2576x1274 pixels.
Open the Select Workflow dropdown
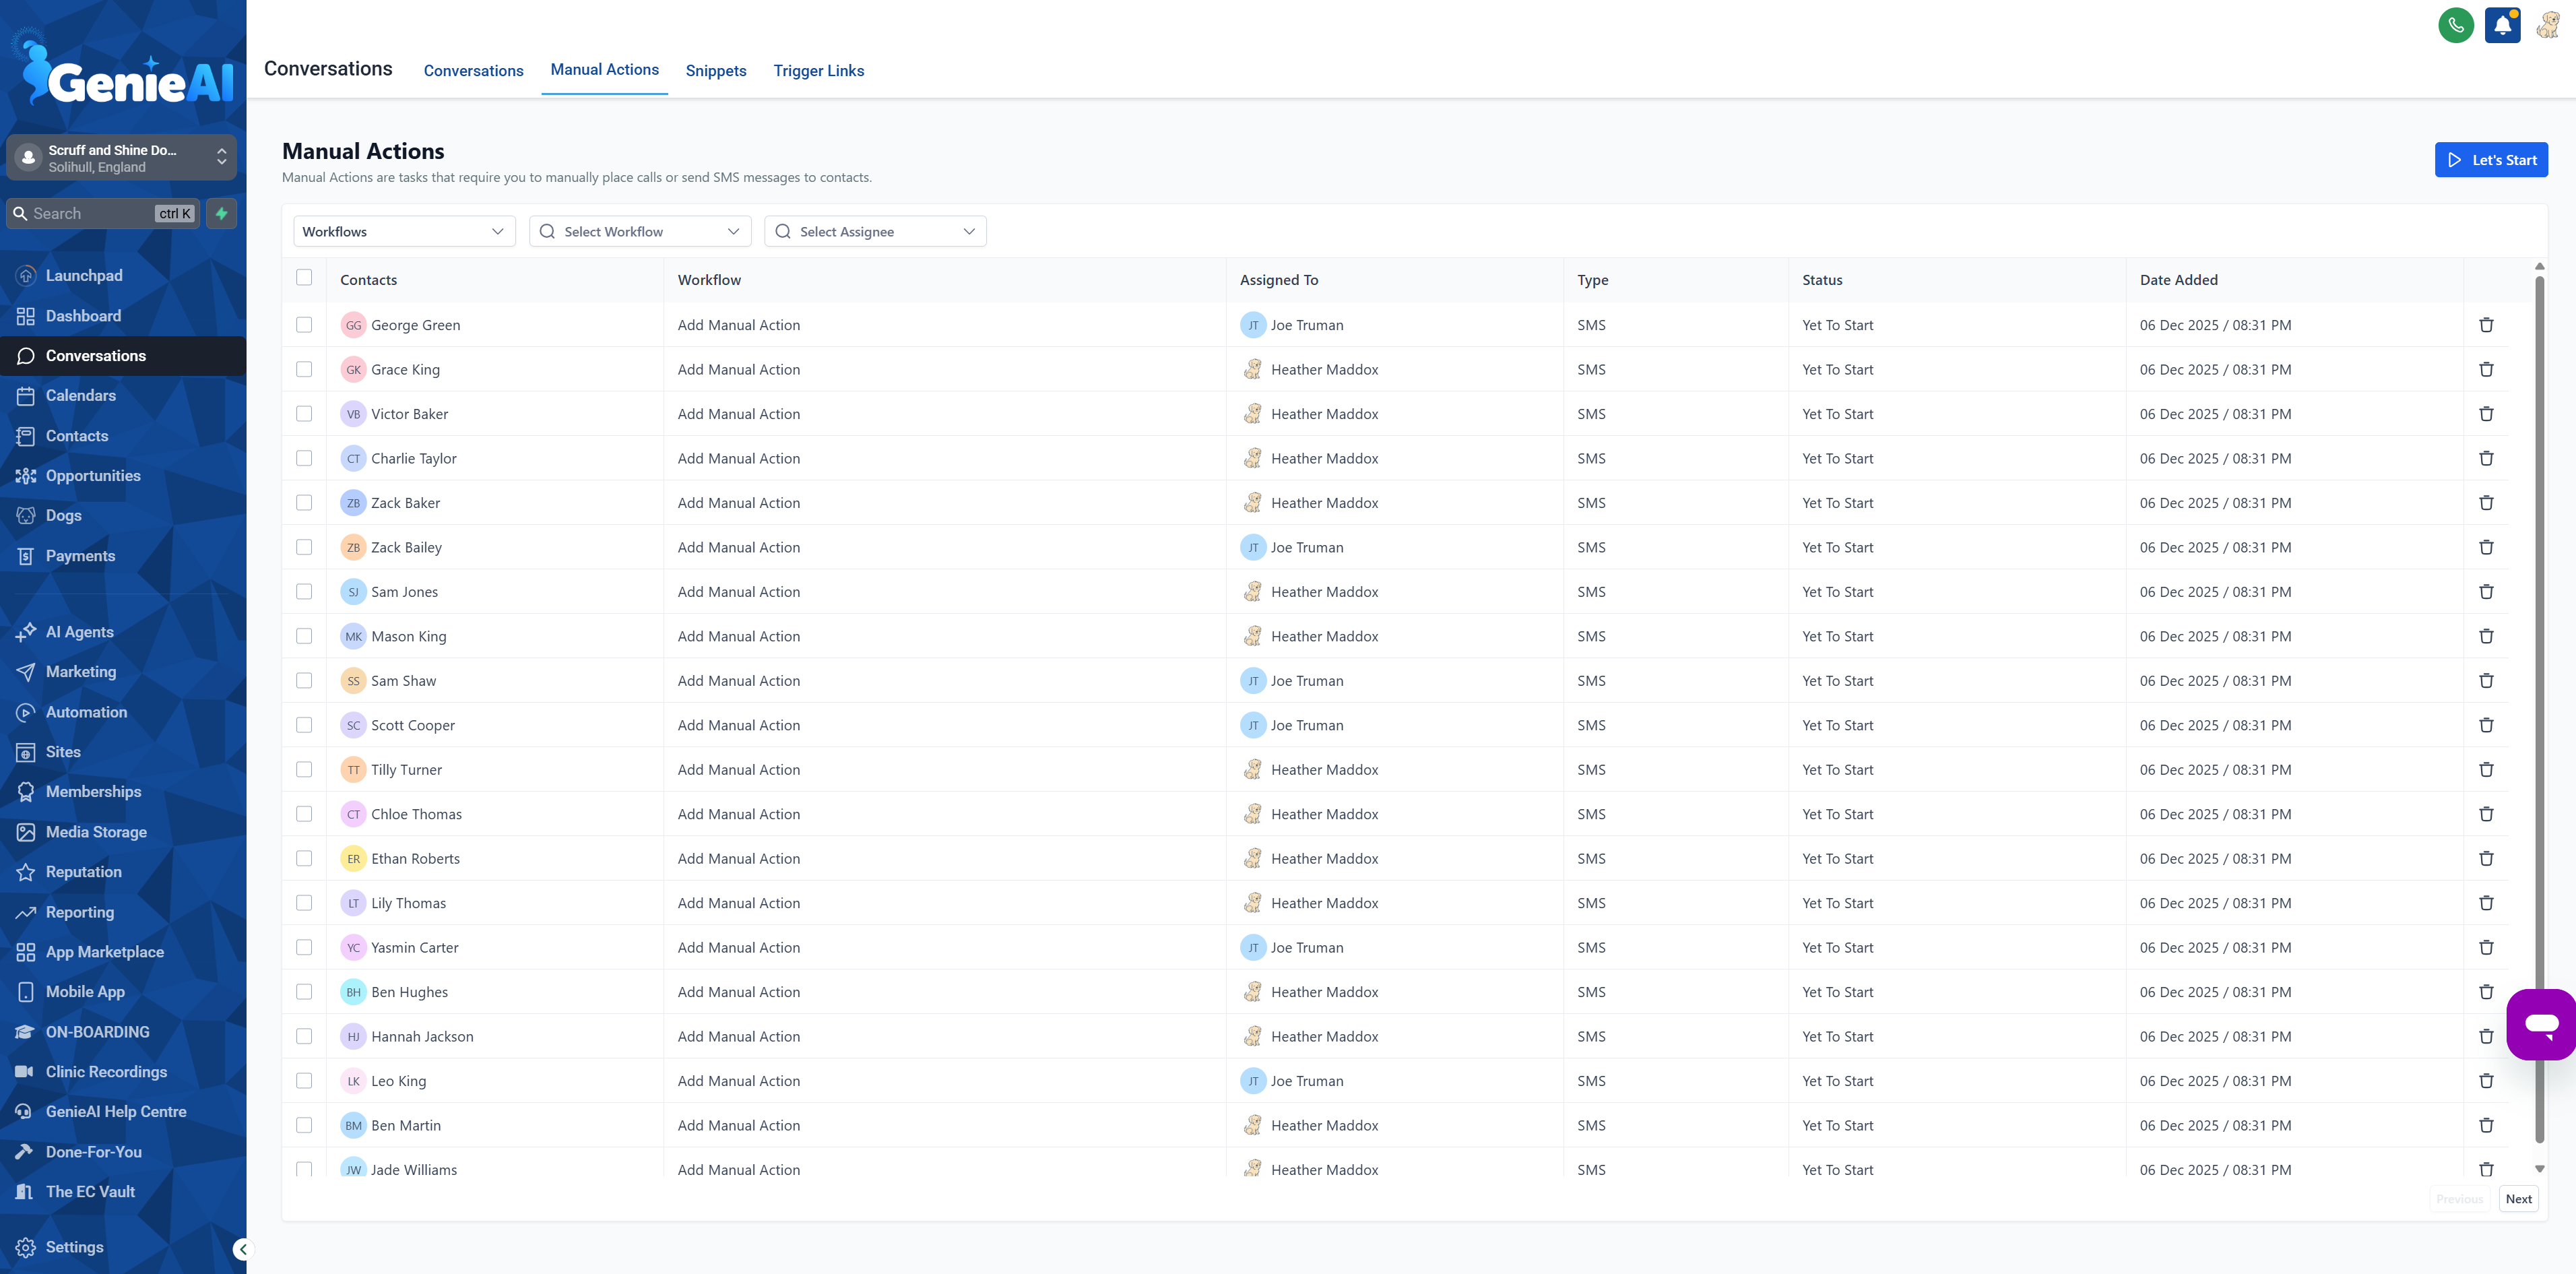[639, 231]
